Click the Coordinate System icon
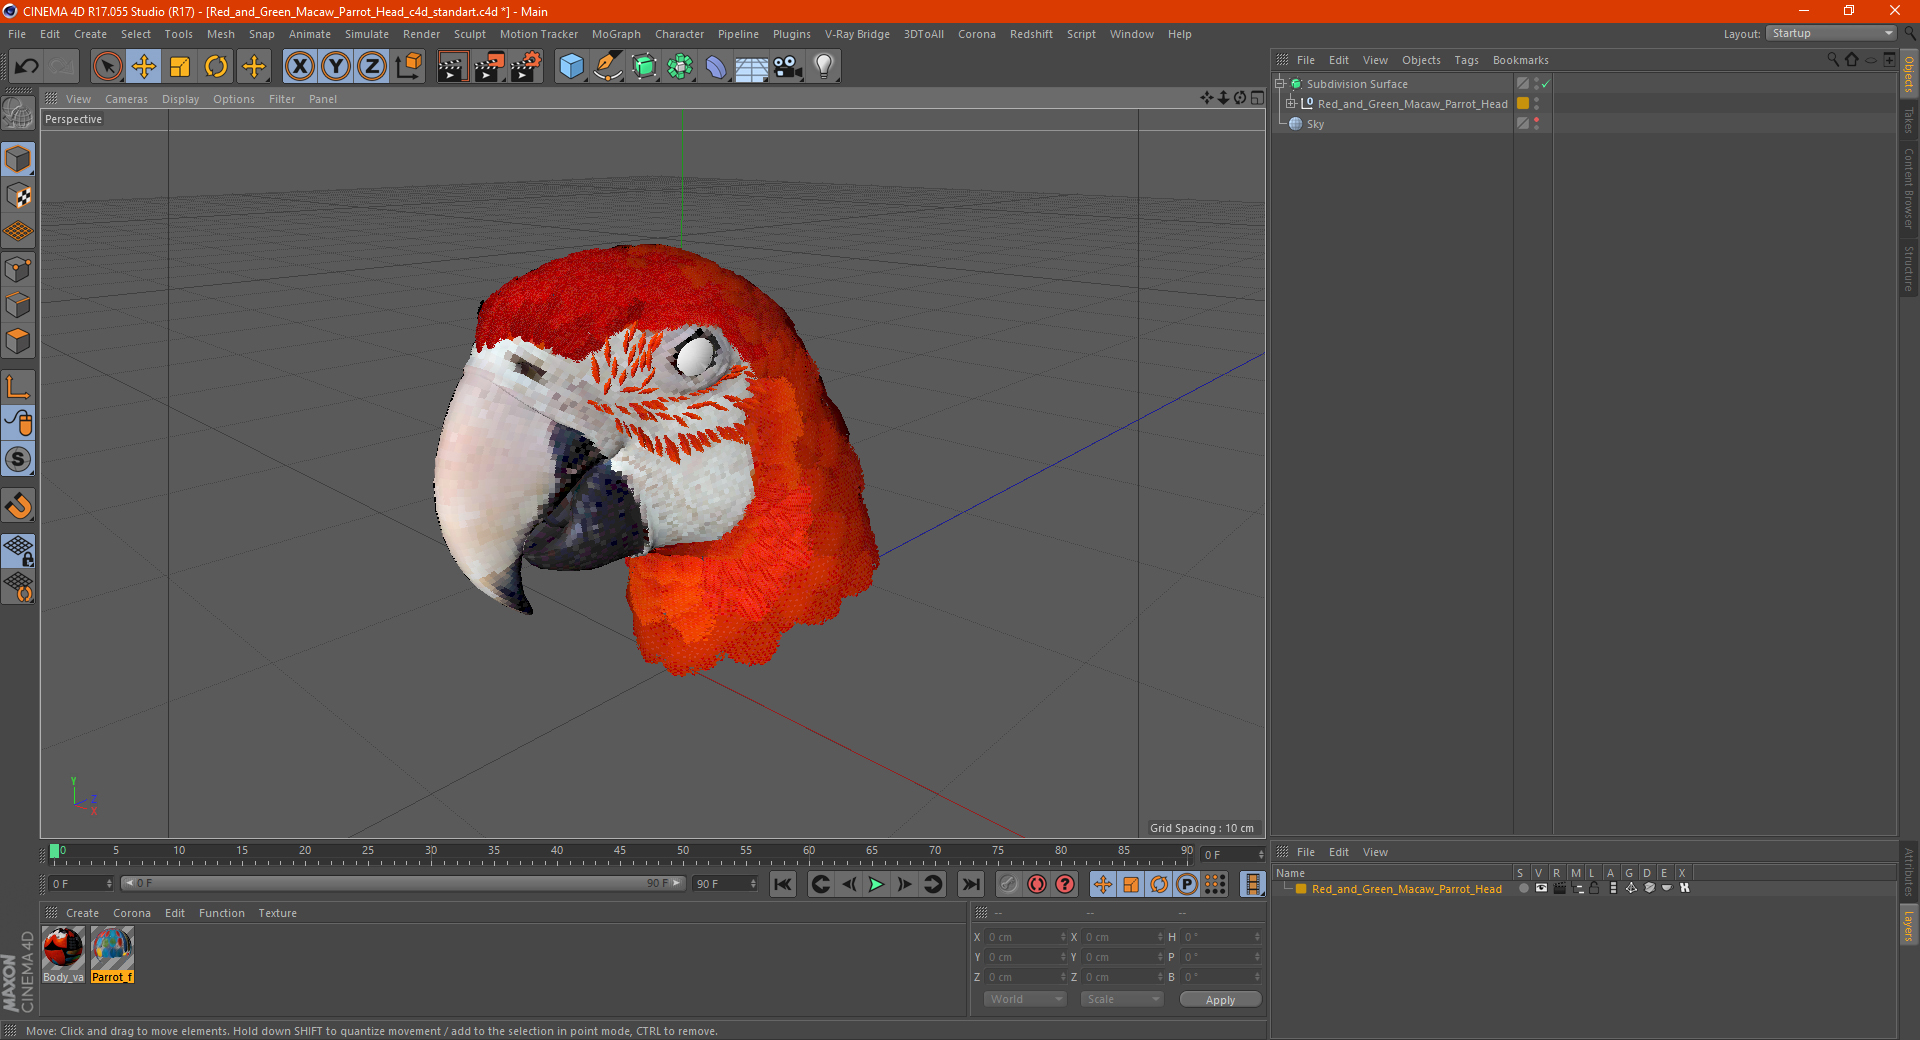The image size is (1920, 1040). point(409,67)
